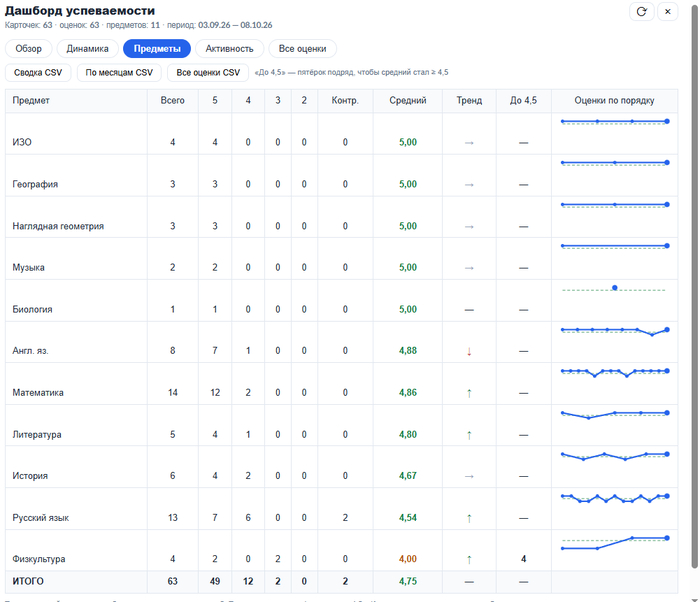Click the flat trend arrow for История

coord(469,477)
